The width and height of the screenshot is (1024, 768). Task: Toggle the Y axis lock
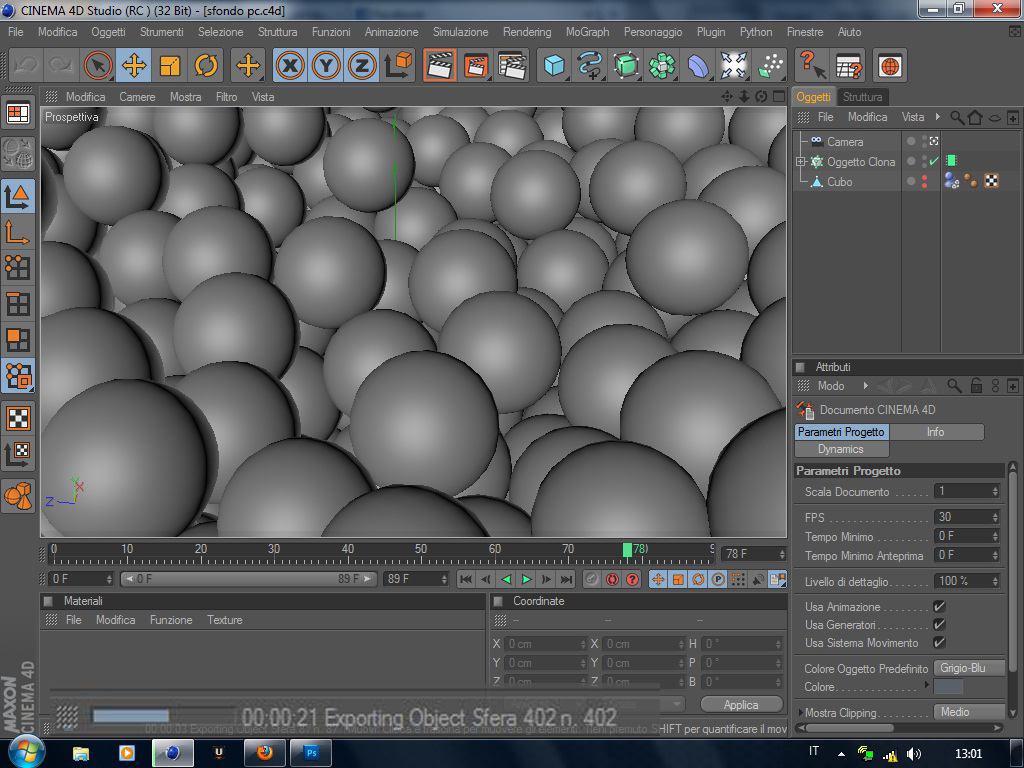(326, 66)
